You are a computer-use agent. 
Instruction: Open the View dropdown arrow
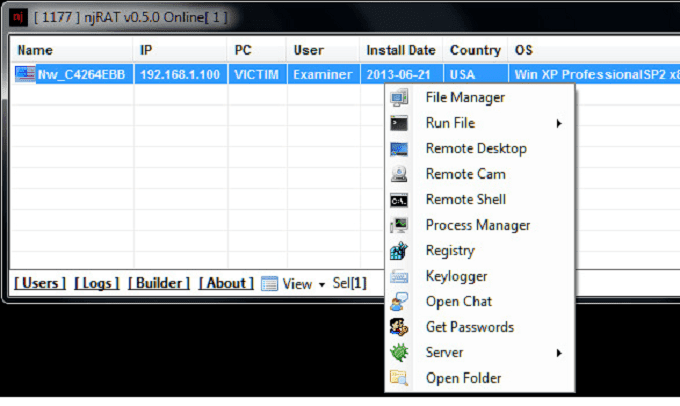point(322,285)
